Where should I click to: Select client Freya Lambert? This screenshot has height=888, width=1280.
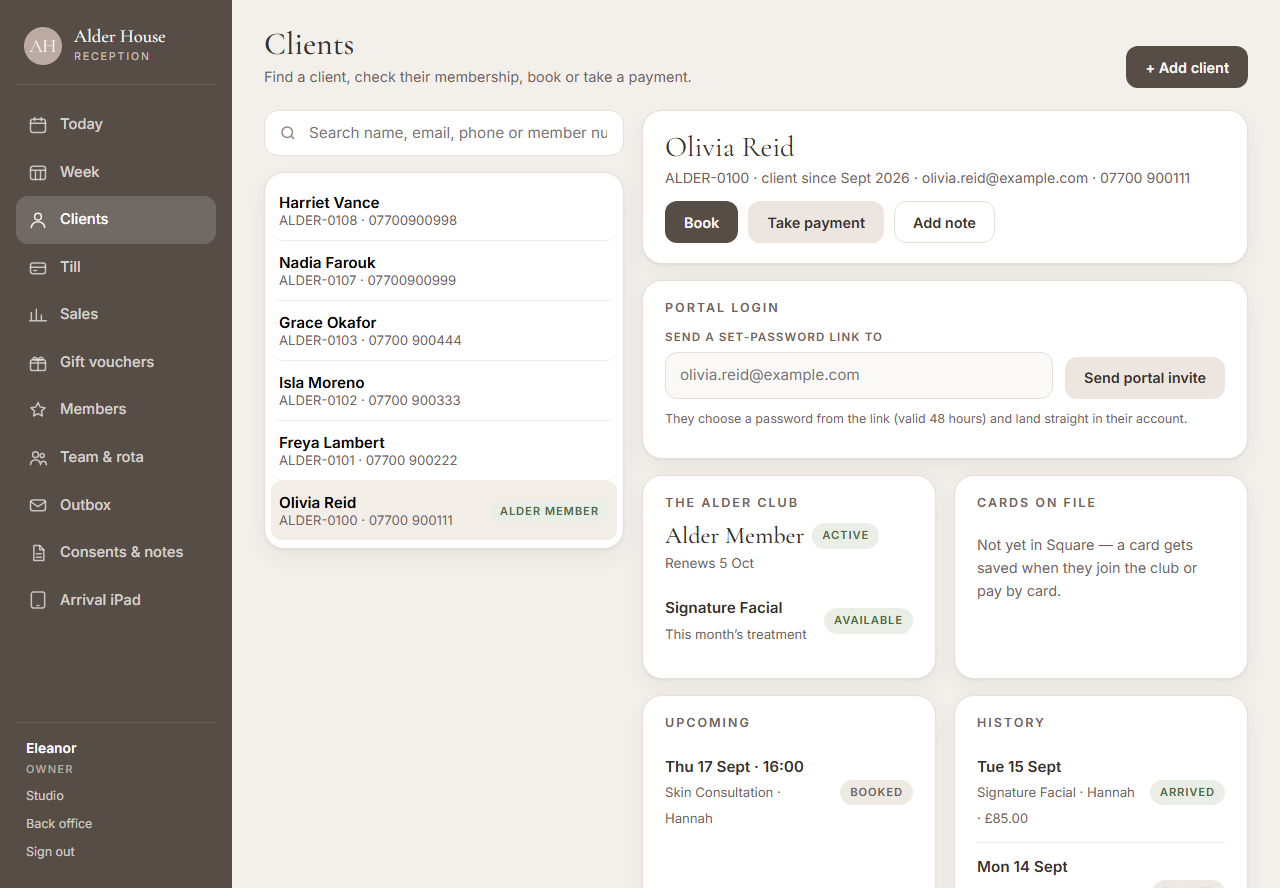pyautogui.click(x=444, y=451)
